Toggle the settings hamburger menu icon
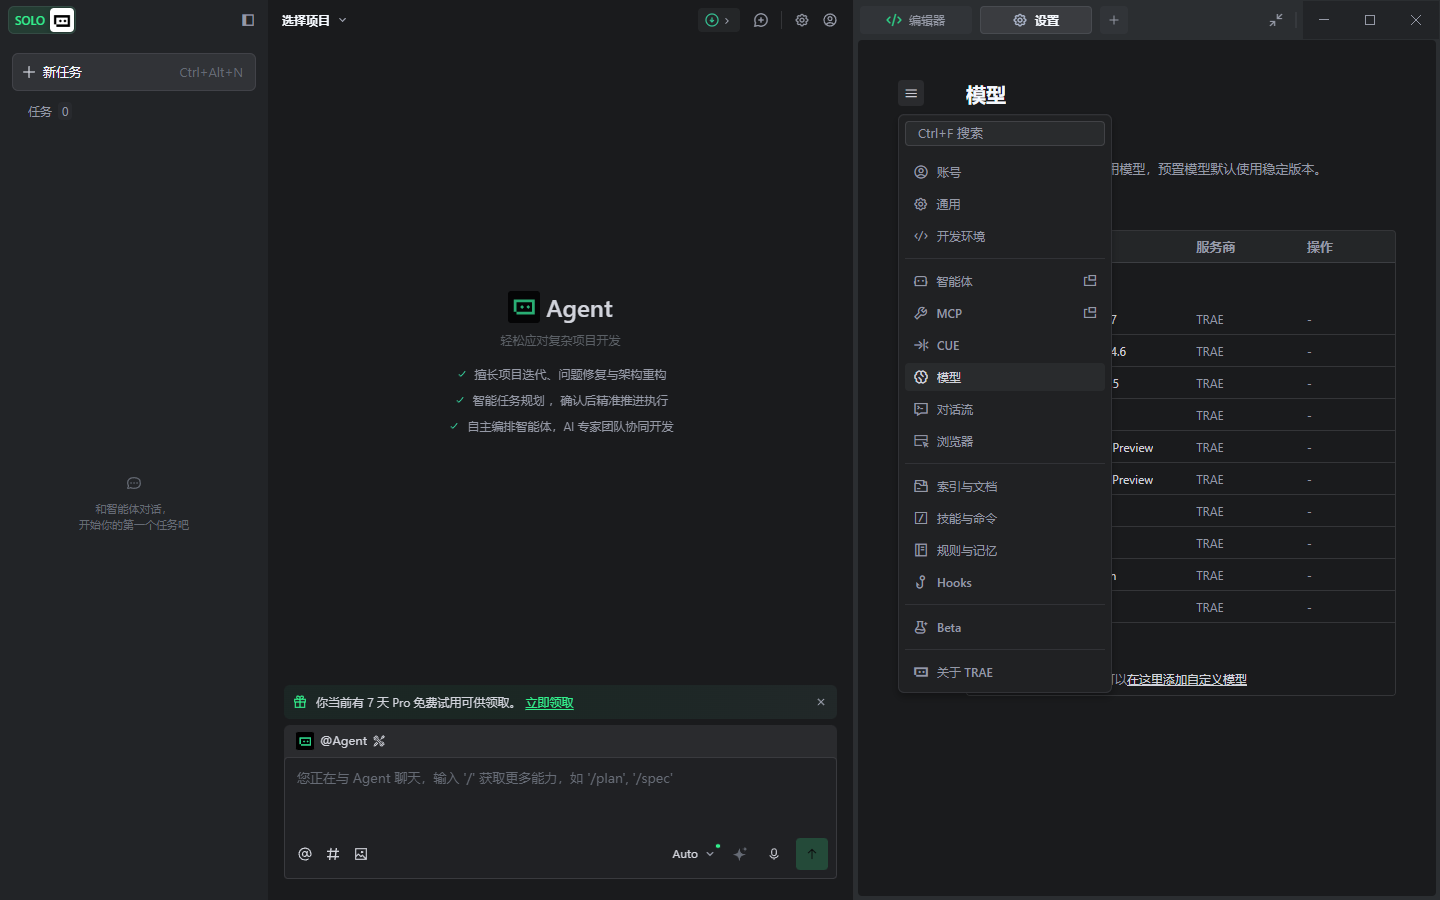Viewport: 1440px width, 900px height. [911, 93]
